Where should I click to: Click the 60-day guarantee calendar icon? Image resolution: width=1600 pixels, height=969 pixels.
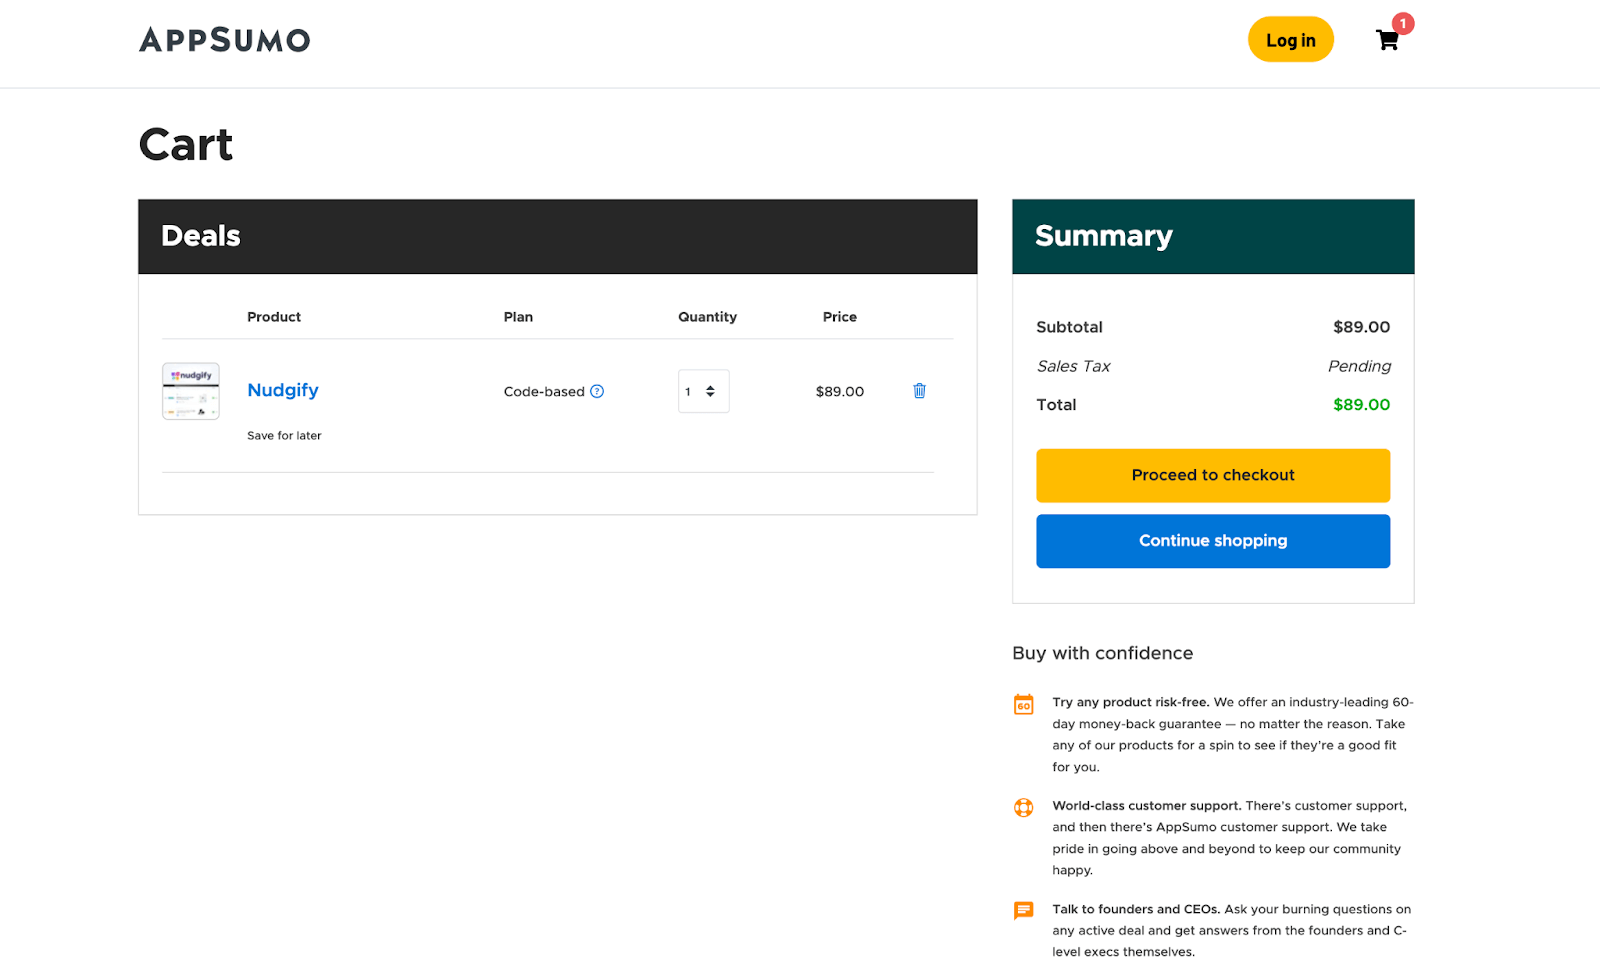(1024, 704)
